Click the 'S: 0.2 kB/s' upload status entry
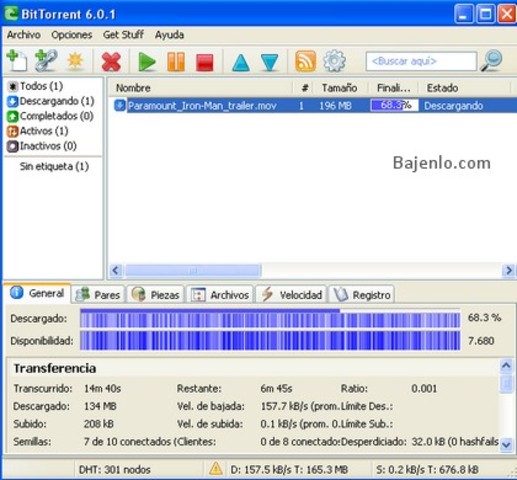This screenshot has width=517, height=480. click(x=427, y=470)
